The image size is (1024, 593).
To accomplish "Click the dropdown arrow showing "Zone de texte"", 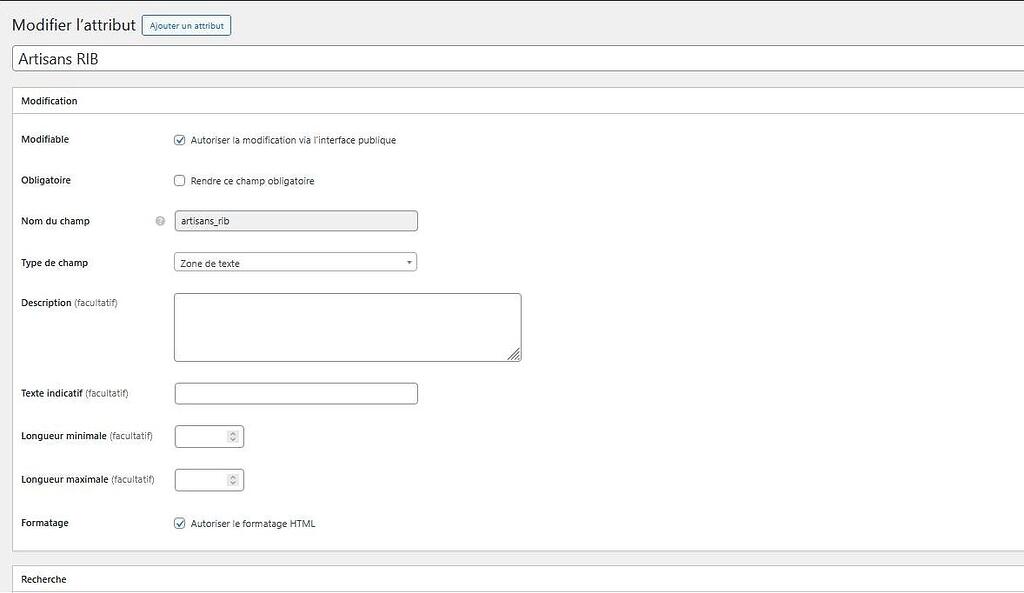I will (x=408, y=261).
